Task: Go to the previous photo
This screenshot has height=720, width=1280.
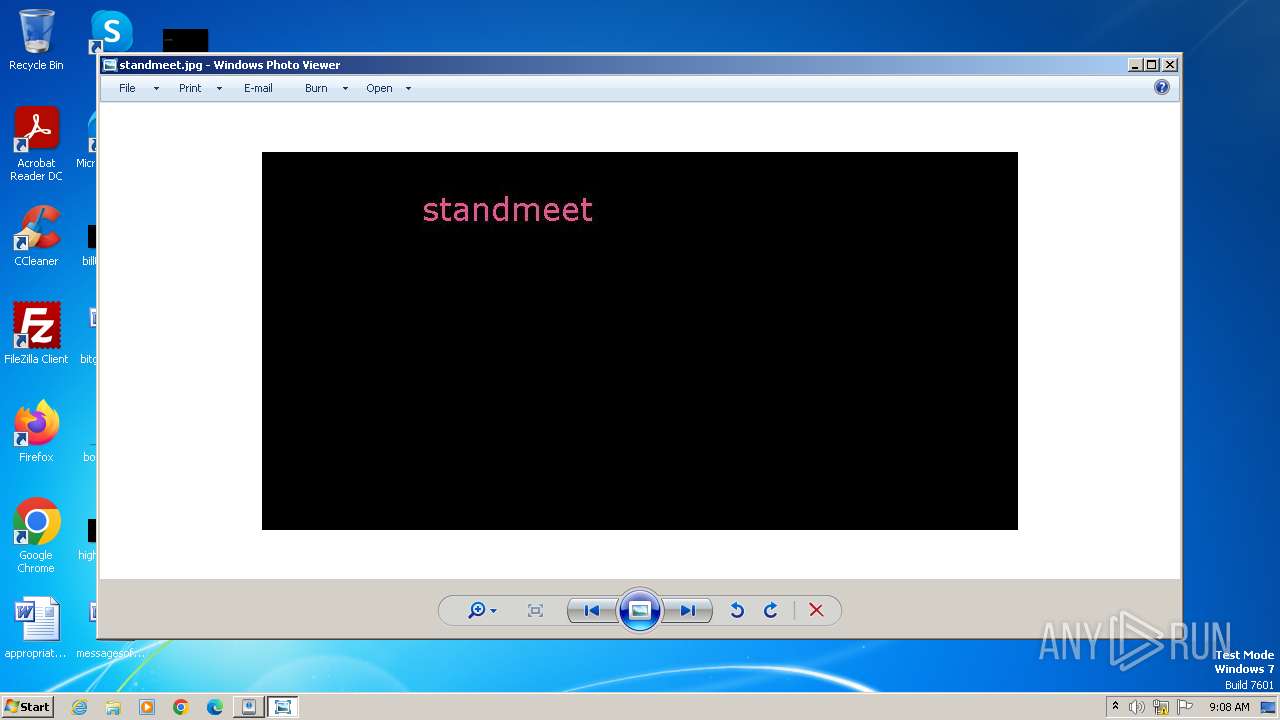Action: click(x=592, y=610)
